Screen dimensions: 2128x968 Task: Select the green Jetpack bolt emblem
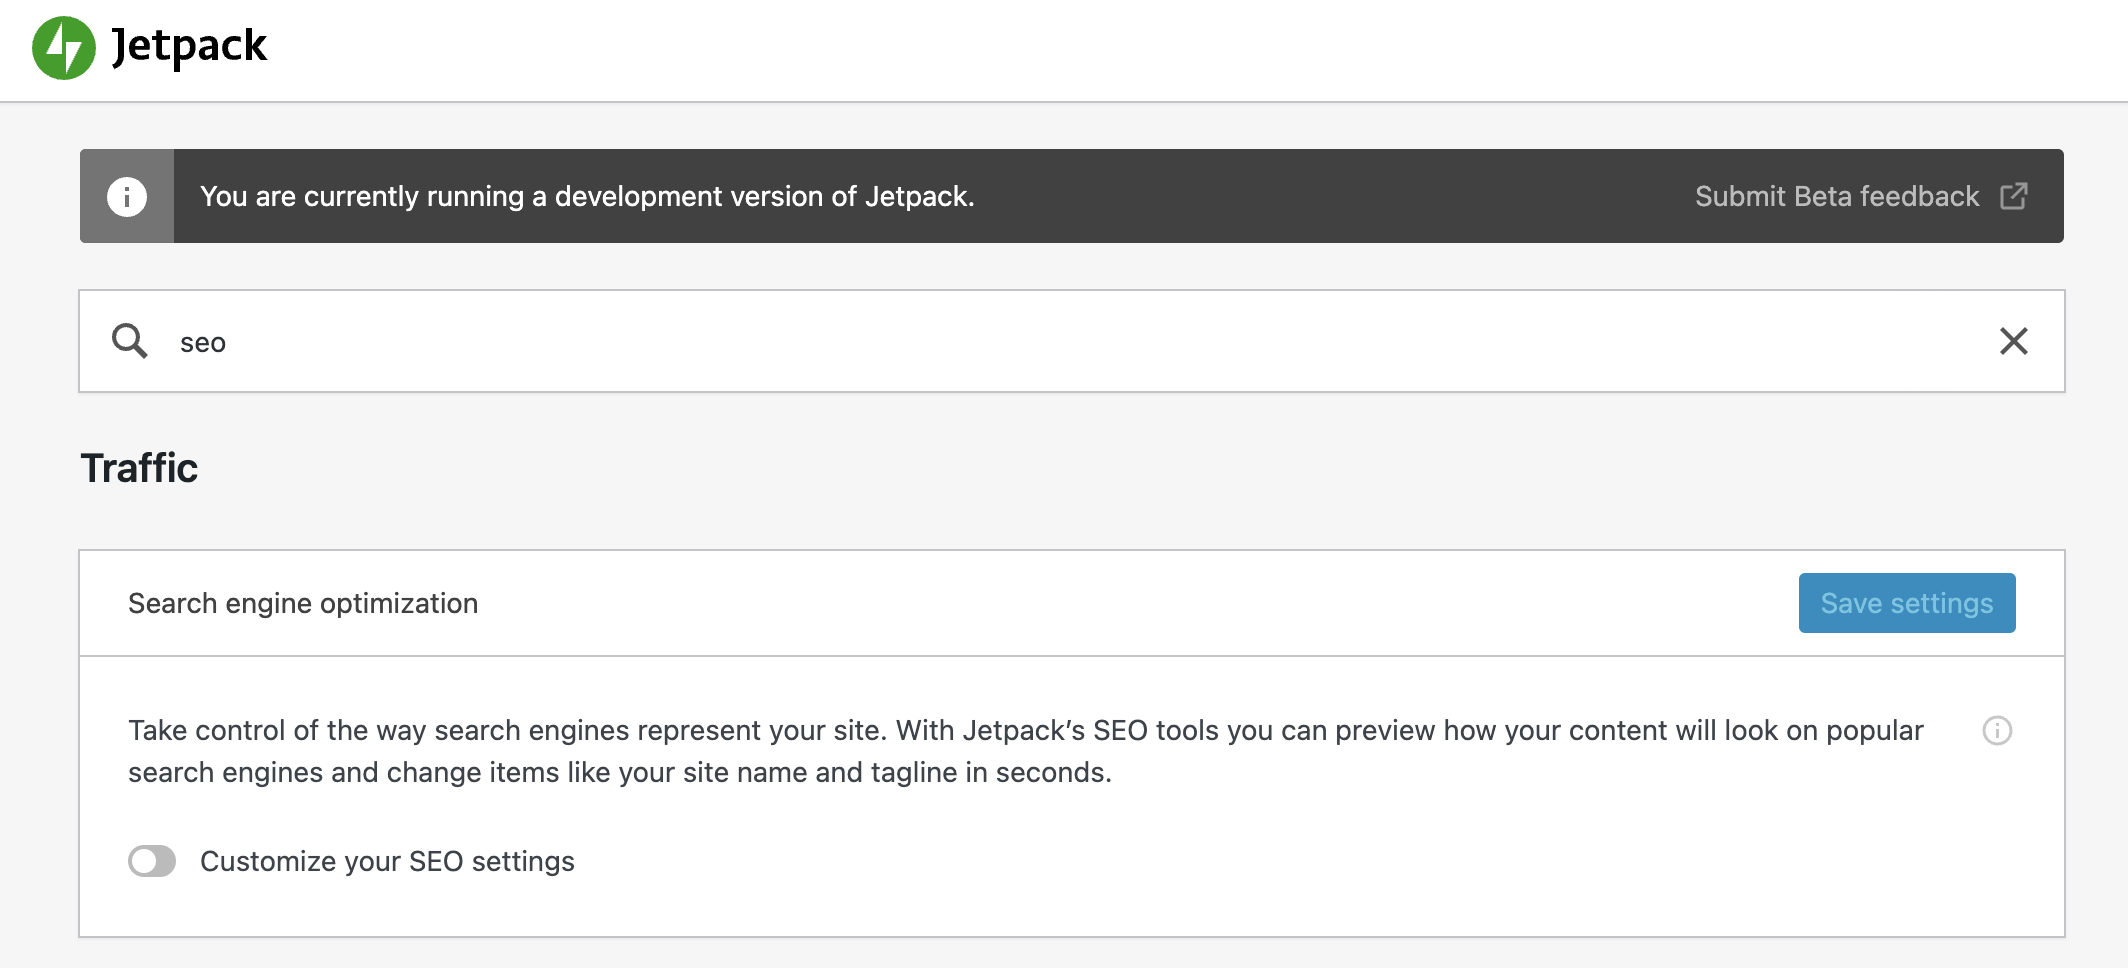pyautogui.click(x=64, y=47)
